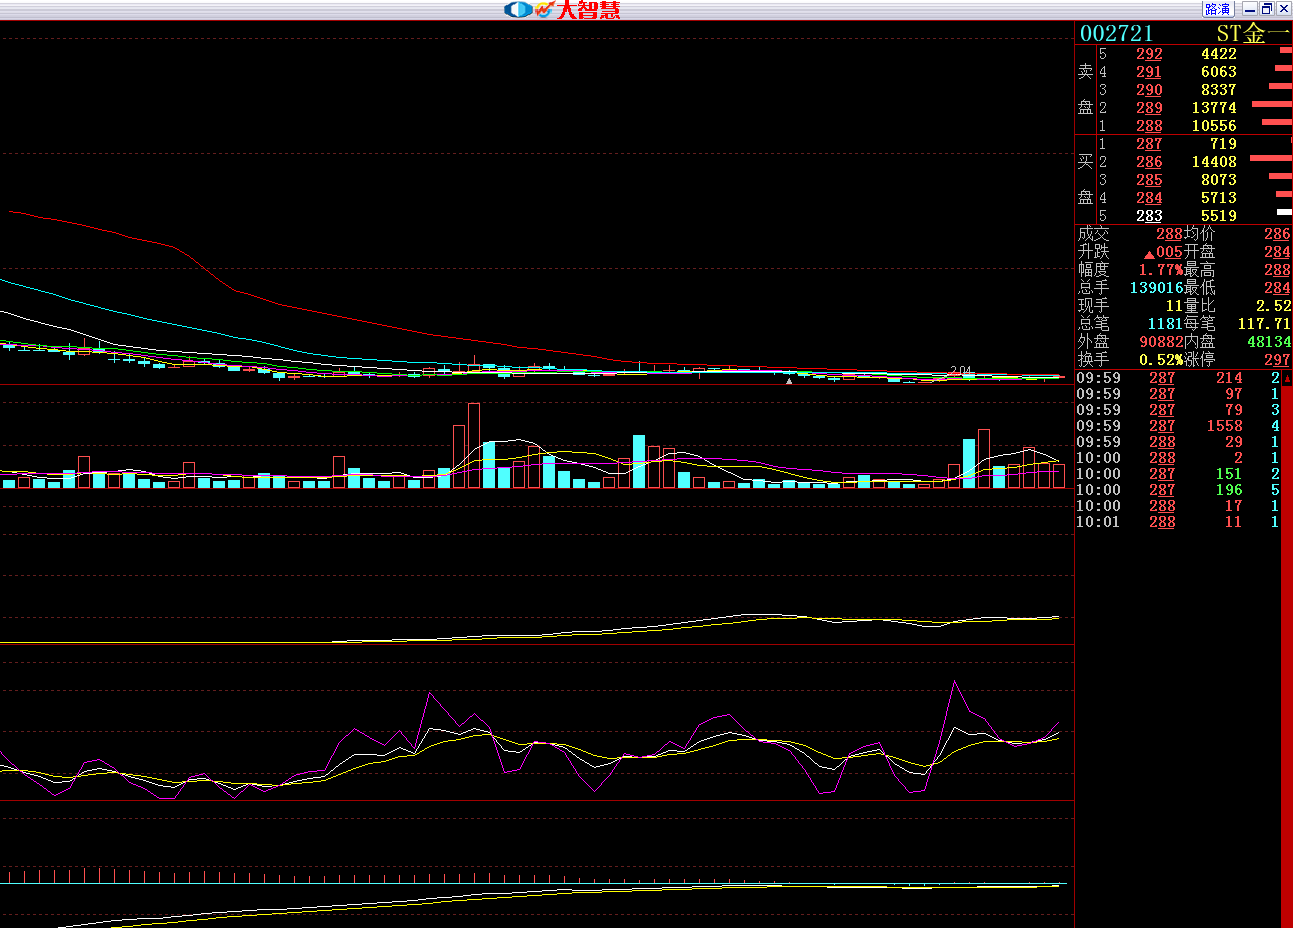Click the small triangle marker on candlestick chart
Viewport: 1293px width, 928px height.
pos(789,381)
